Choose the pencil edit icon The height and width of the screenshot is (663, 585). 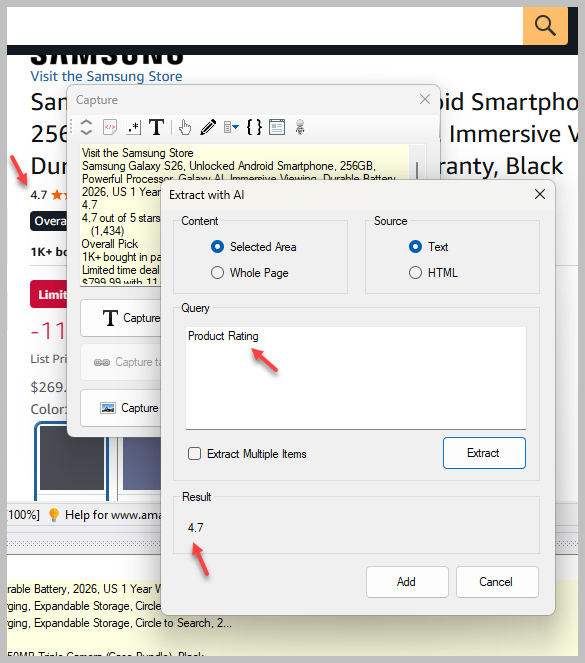208,127
